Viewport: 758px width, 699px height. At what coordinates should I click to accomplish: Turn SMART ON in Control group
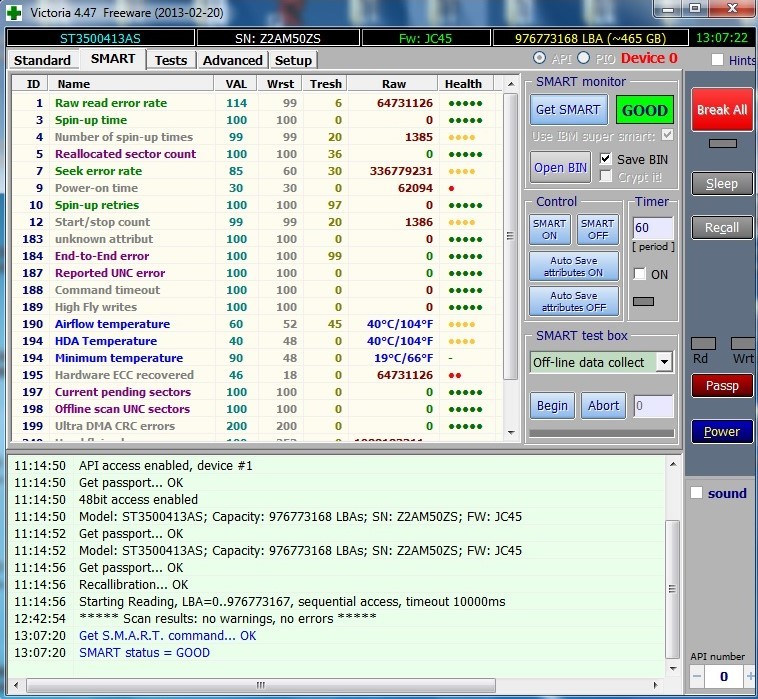(x=549, y=230)
